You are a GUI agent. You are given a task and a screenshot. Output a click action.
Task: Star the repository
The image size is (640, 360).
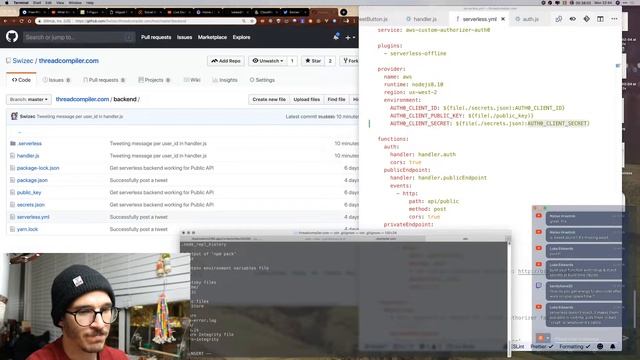click(x=313, y=61)
